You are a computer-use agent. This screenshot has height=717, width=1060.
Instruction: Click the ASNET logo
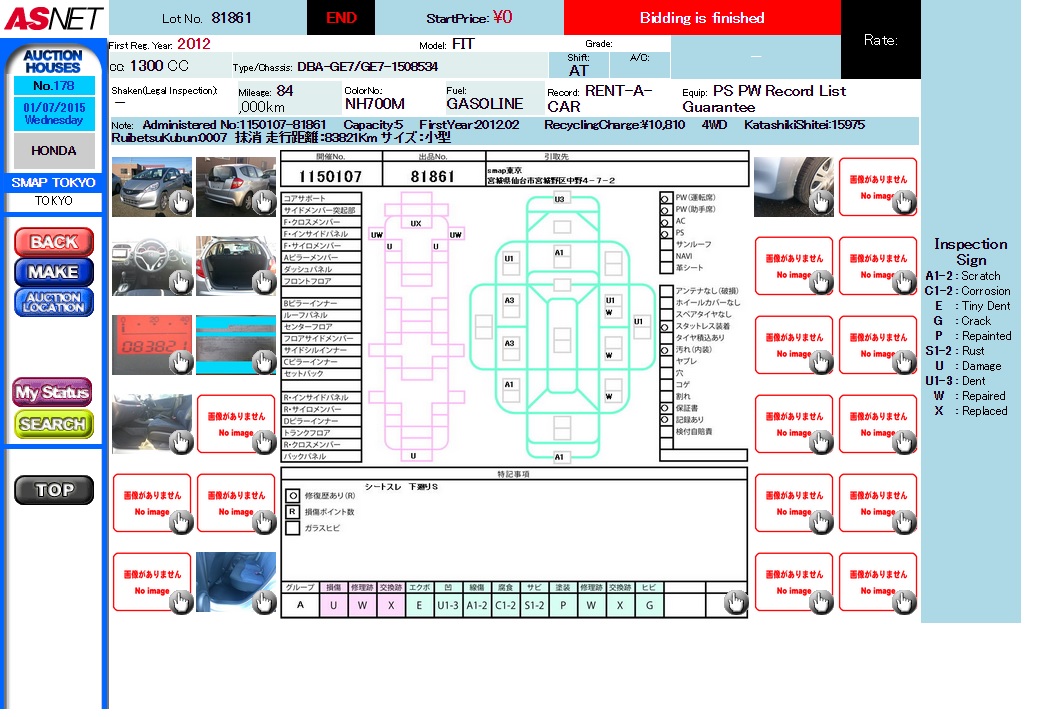point(52,18)
